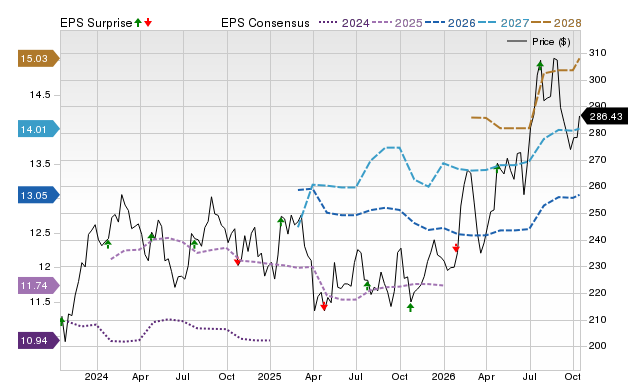Click the green up arrow in EPS Surprise legend

click(x=138, y=22)
